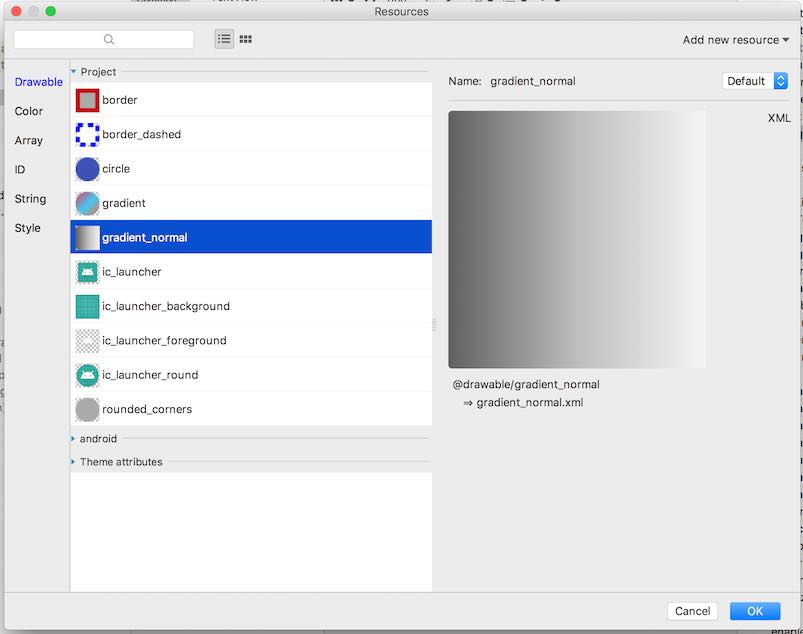Screen dimensions: 803x634
Task: Select the 'gradient' row text
Action: click(x=123, y=203)
